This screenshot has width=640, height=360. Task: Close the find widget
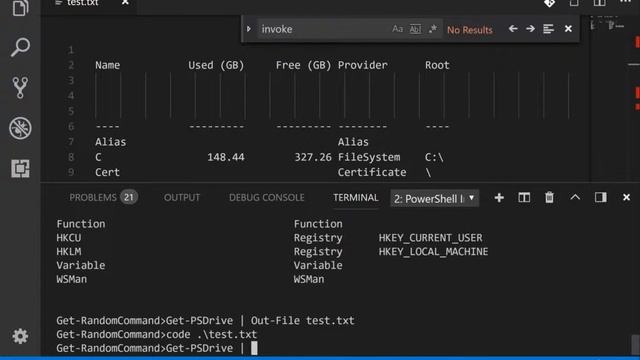pyautogui.click(x=568, y=29)
